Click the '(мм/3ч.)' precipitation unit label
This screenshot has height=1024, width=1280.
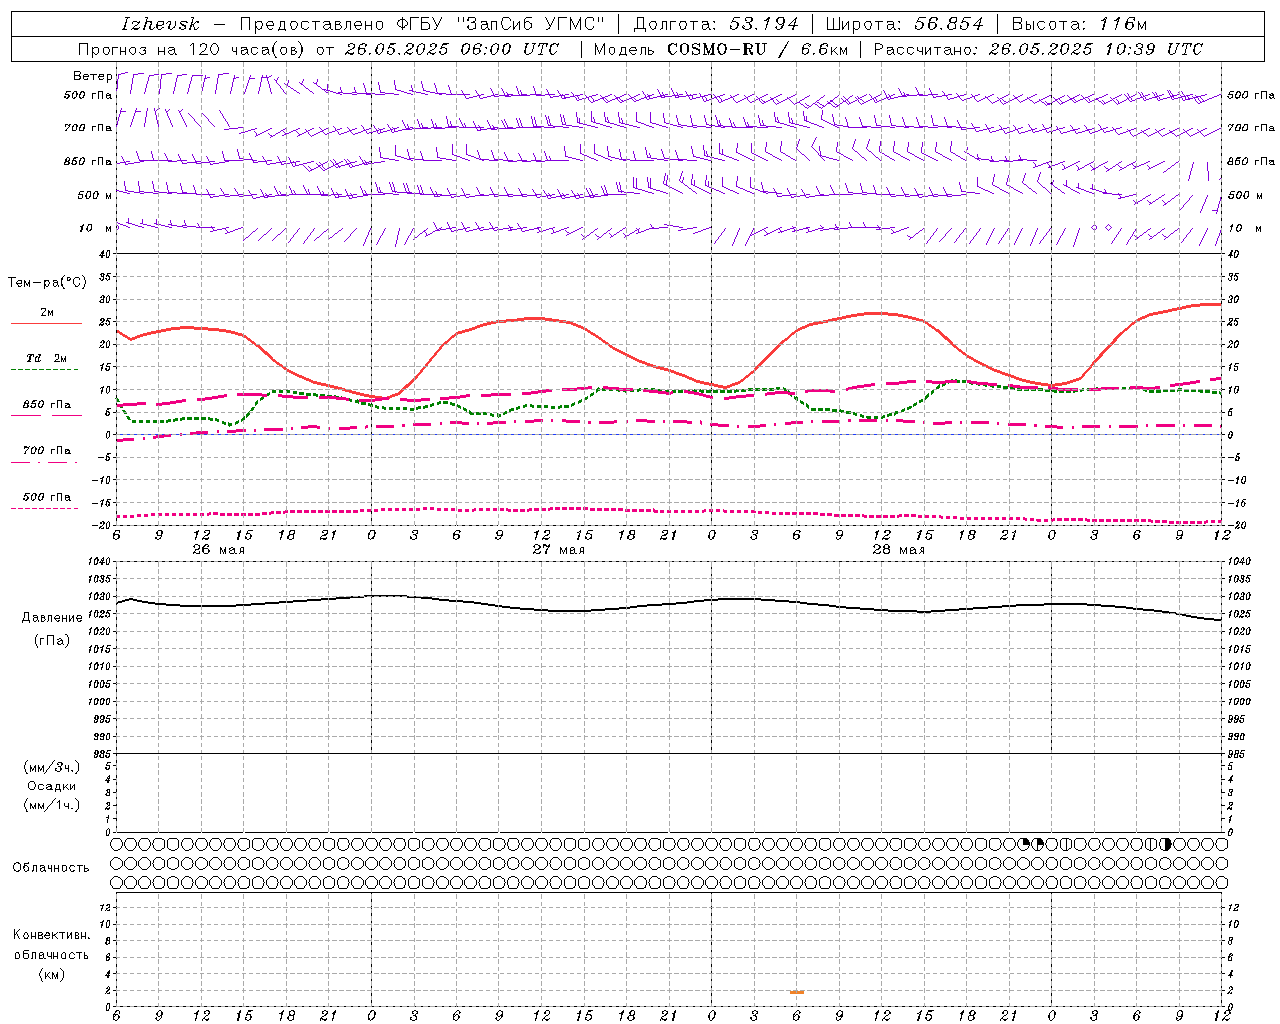(52, 767)
